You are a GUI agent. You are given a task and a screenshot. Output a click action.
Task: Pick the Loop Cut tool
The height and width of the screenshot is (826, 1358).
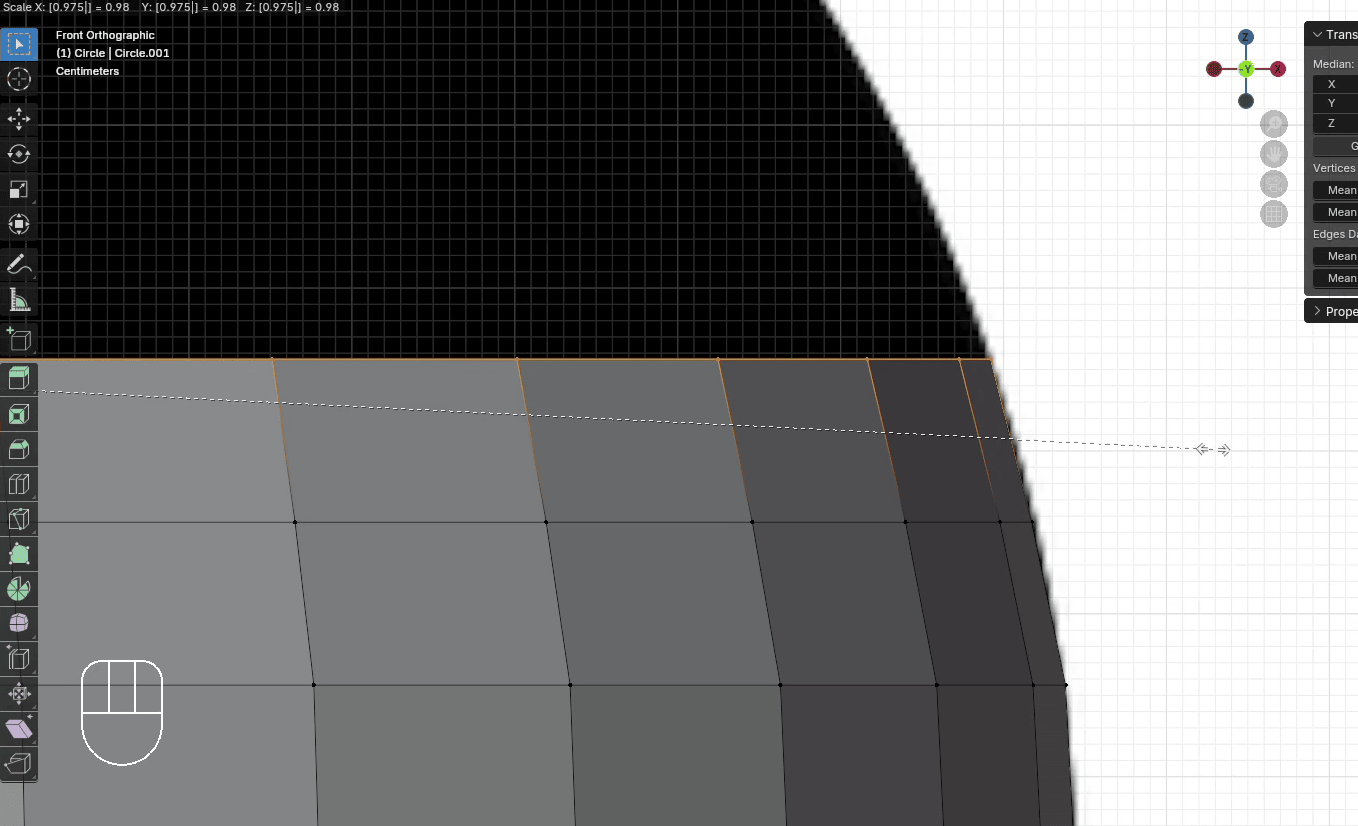[x=19, y=485]
